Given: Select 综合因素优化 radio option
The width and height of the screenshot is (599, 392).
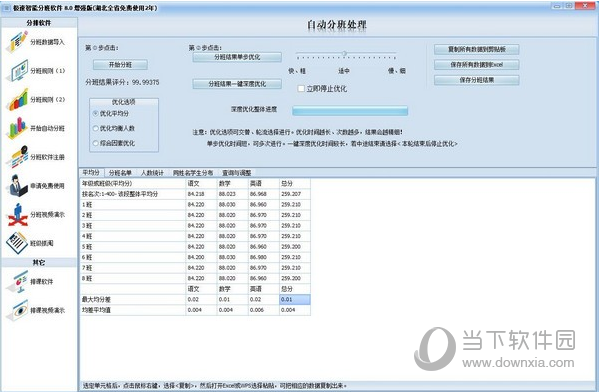Looking at the screenshot, I should click(x=96, y=143).
